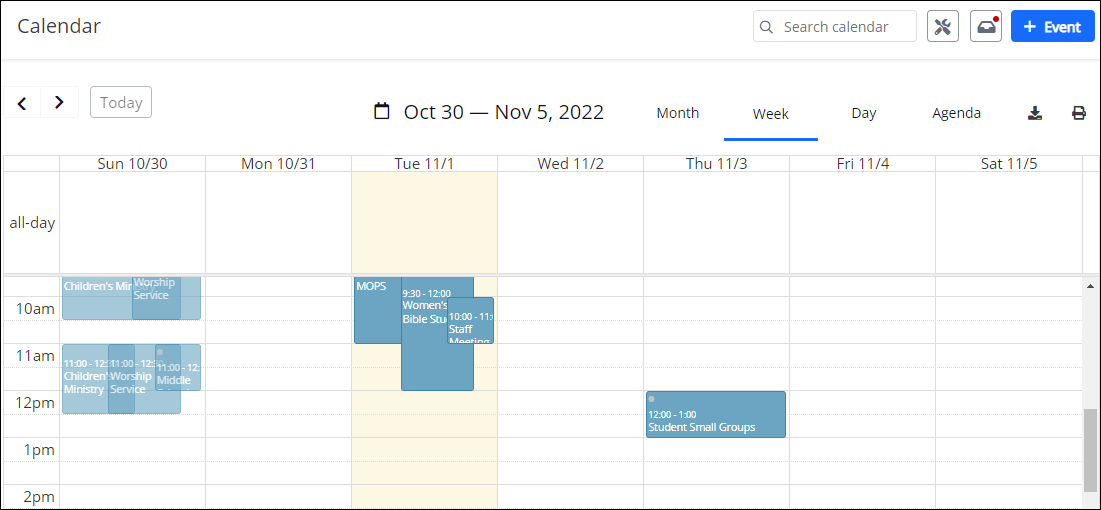
Task: Download the calendar using the export icon
Action: (x=1035, y=113)
